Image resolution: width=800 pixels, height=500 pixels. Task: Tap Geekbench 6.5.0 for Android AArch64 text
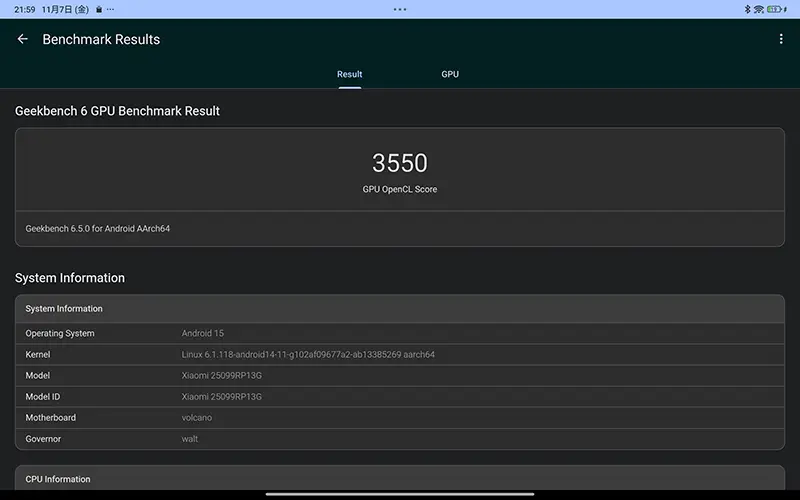(97, 229)
